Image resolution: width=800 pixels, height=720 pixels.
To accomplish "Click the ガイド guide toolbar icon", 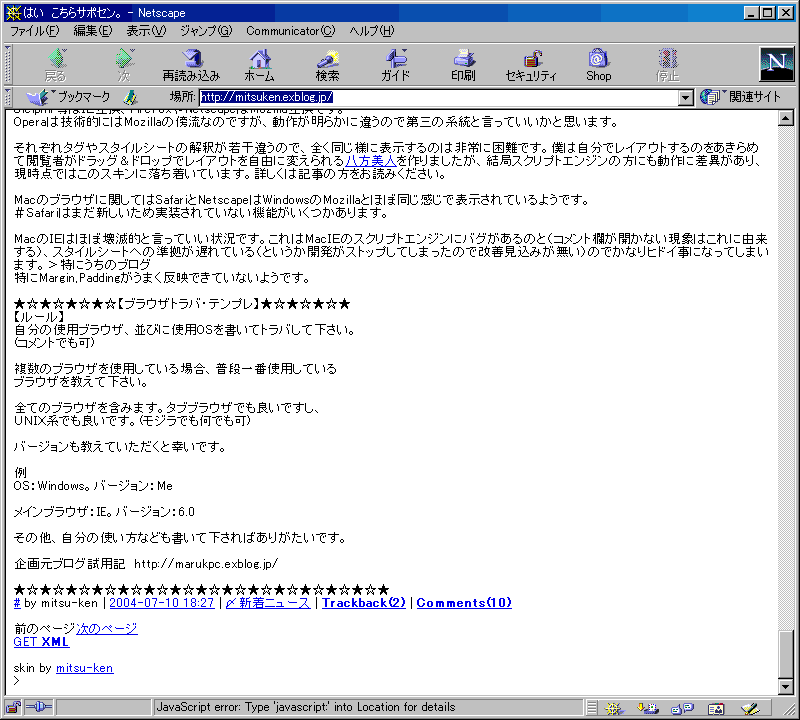I will tap(395, 65).
